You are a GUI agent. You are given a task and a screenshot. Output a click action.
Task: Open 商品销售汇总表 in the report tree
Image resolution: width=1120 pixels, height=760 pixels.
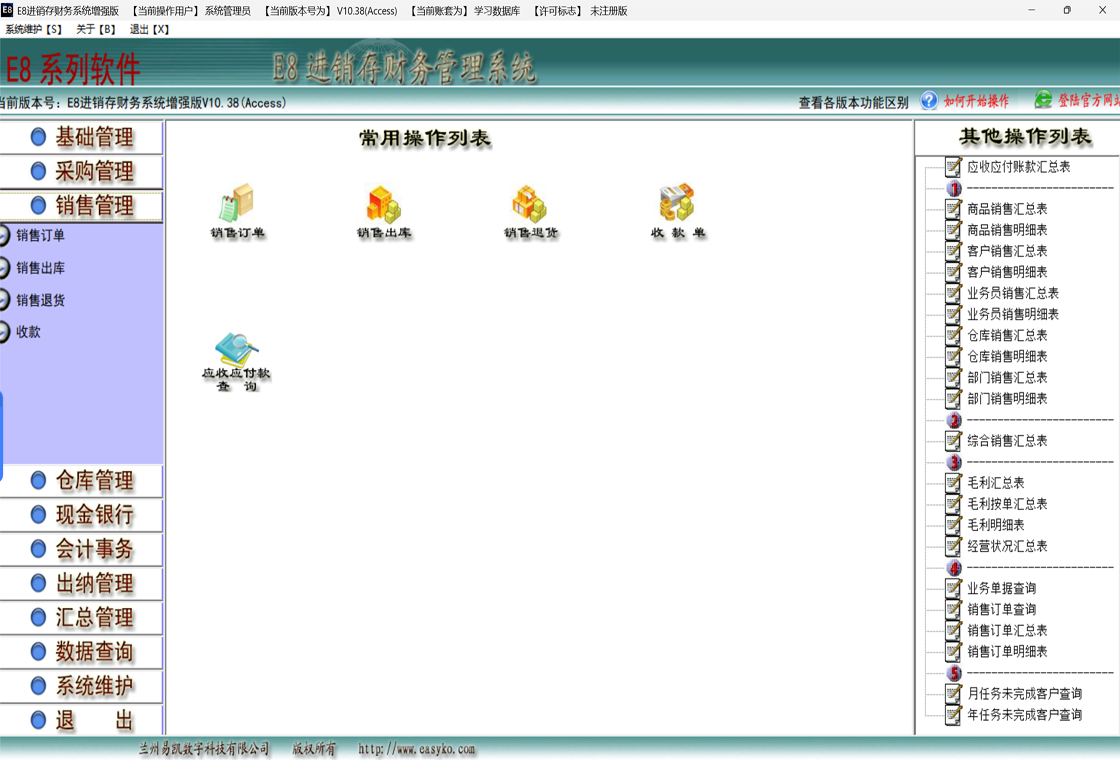tap(1006, 209)
